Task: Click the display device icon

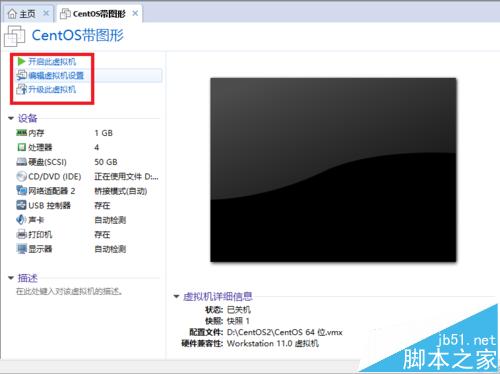Action: coord(22,249)
